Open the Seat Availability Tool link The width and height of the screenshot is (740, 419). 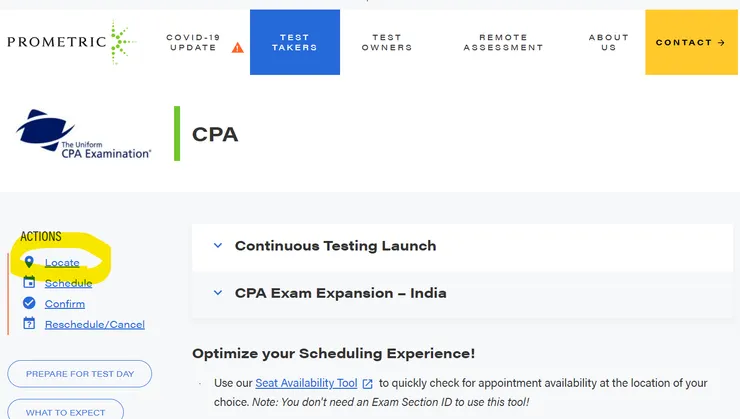coord(306,383)
